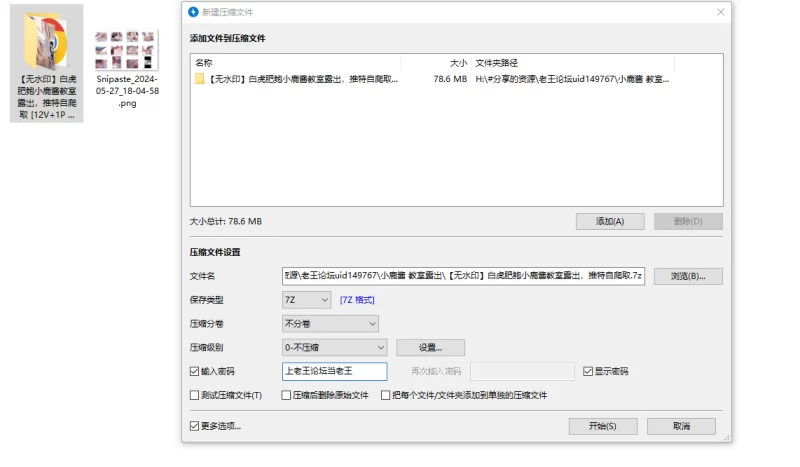Open the 保存类型 7Z dropdown
Screen dimensions: 800x467
[306, 300]
